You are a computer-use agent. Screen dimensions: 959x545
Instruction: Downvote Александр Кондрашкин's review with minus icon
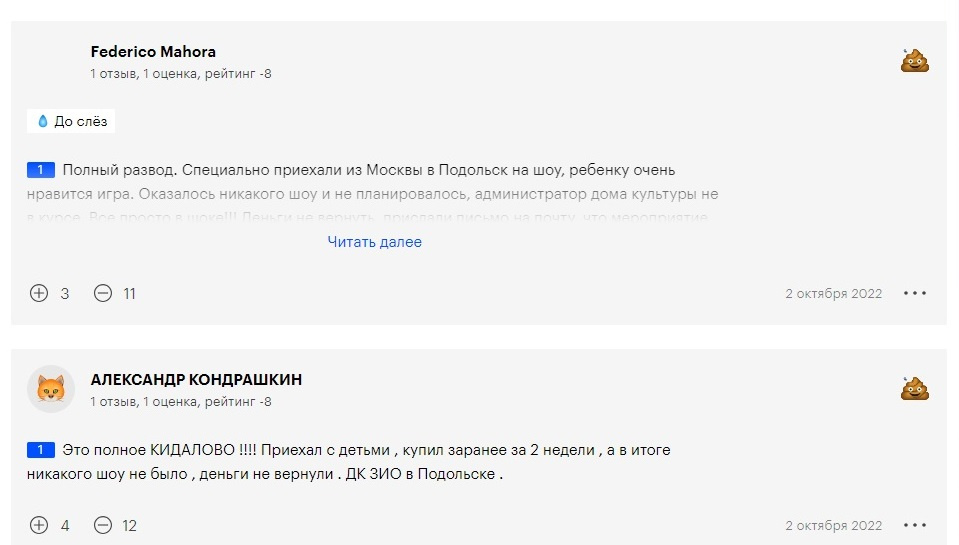(102, 525)
